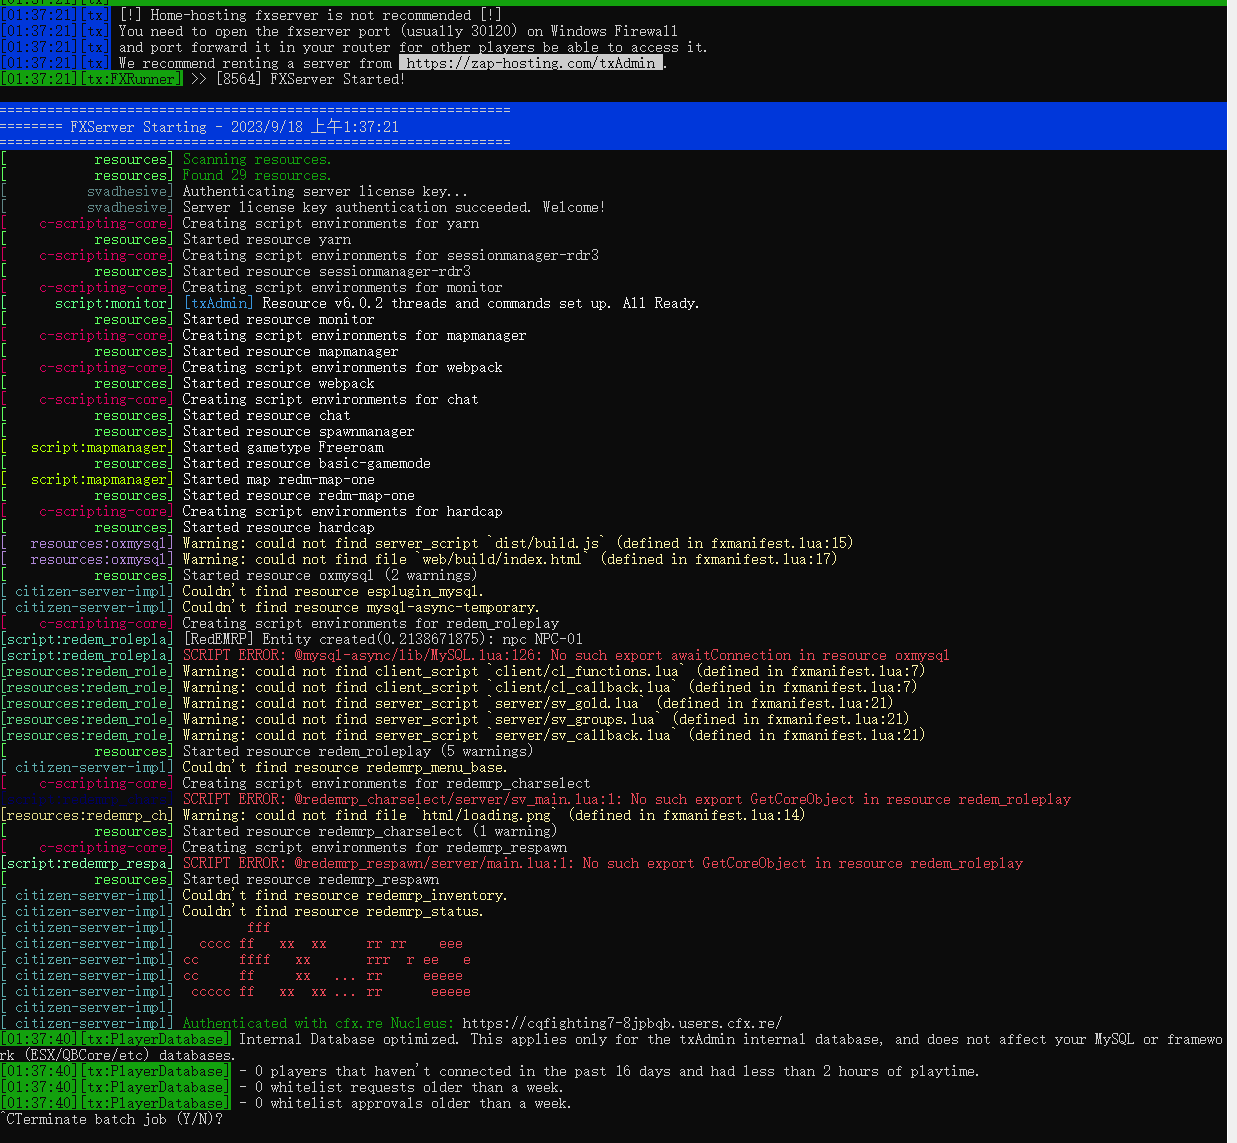Click the '[txAdmin] Resource v6.0.2 threads' line
Screen dimensions: 1237x1143
point(441,303)
